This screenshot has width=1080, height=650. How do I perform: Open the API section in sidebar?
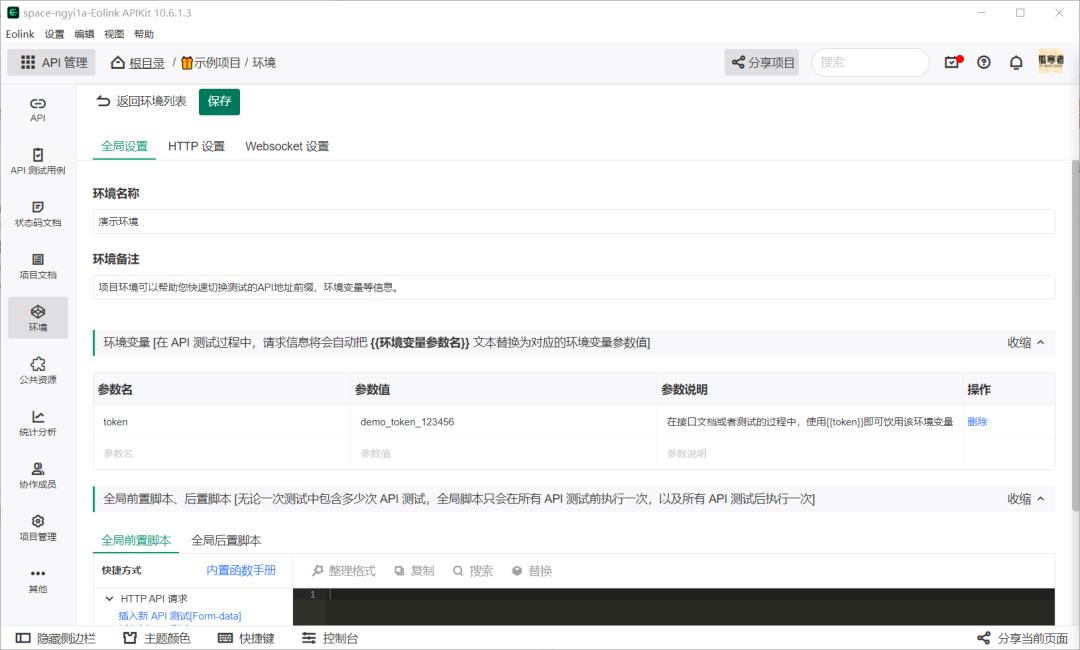pyautogui.click(x=38, y=109)
